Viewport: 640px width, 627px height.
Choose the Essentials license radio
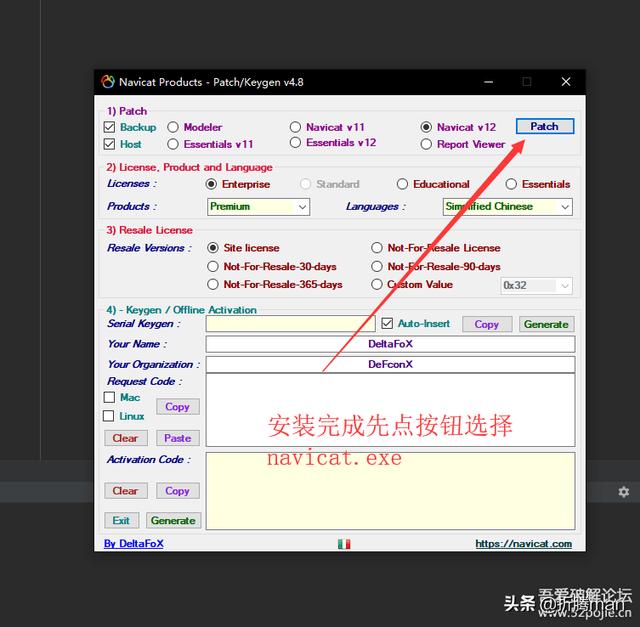tap(511, 184)
